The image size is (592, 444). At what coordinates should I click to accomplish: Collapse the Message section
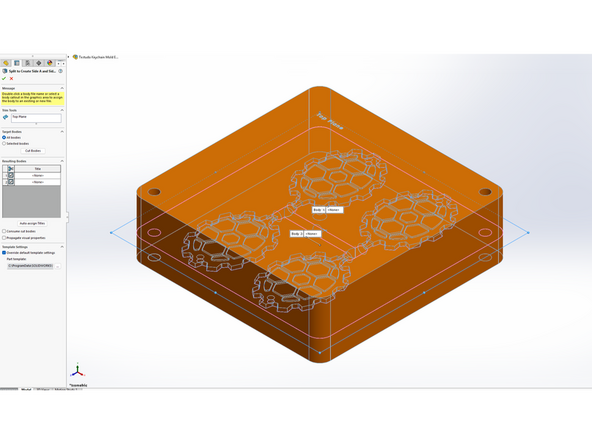[x=62, y=88]
